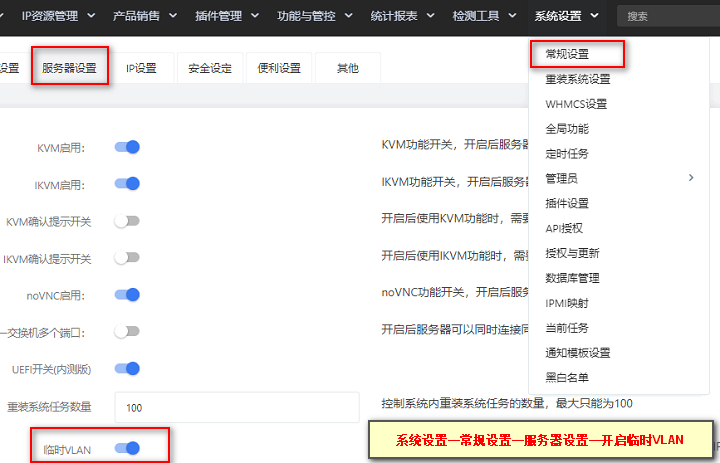Expand the 管理员 submenu arrow
The height and width of the screenshot is (463, 720).
pyautogui.click(x=691, y=178)
